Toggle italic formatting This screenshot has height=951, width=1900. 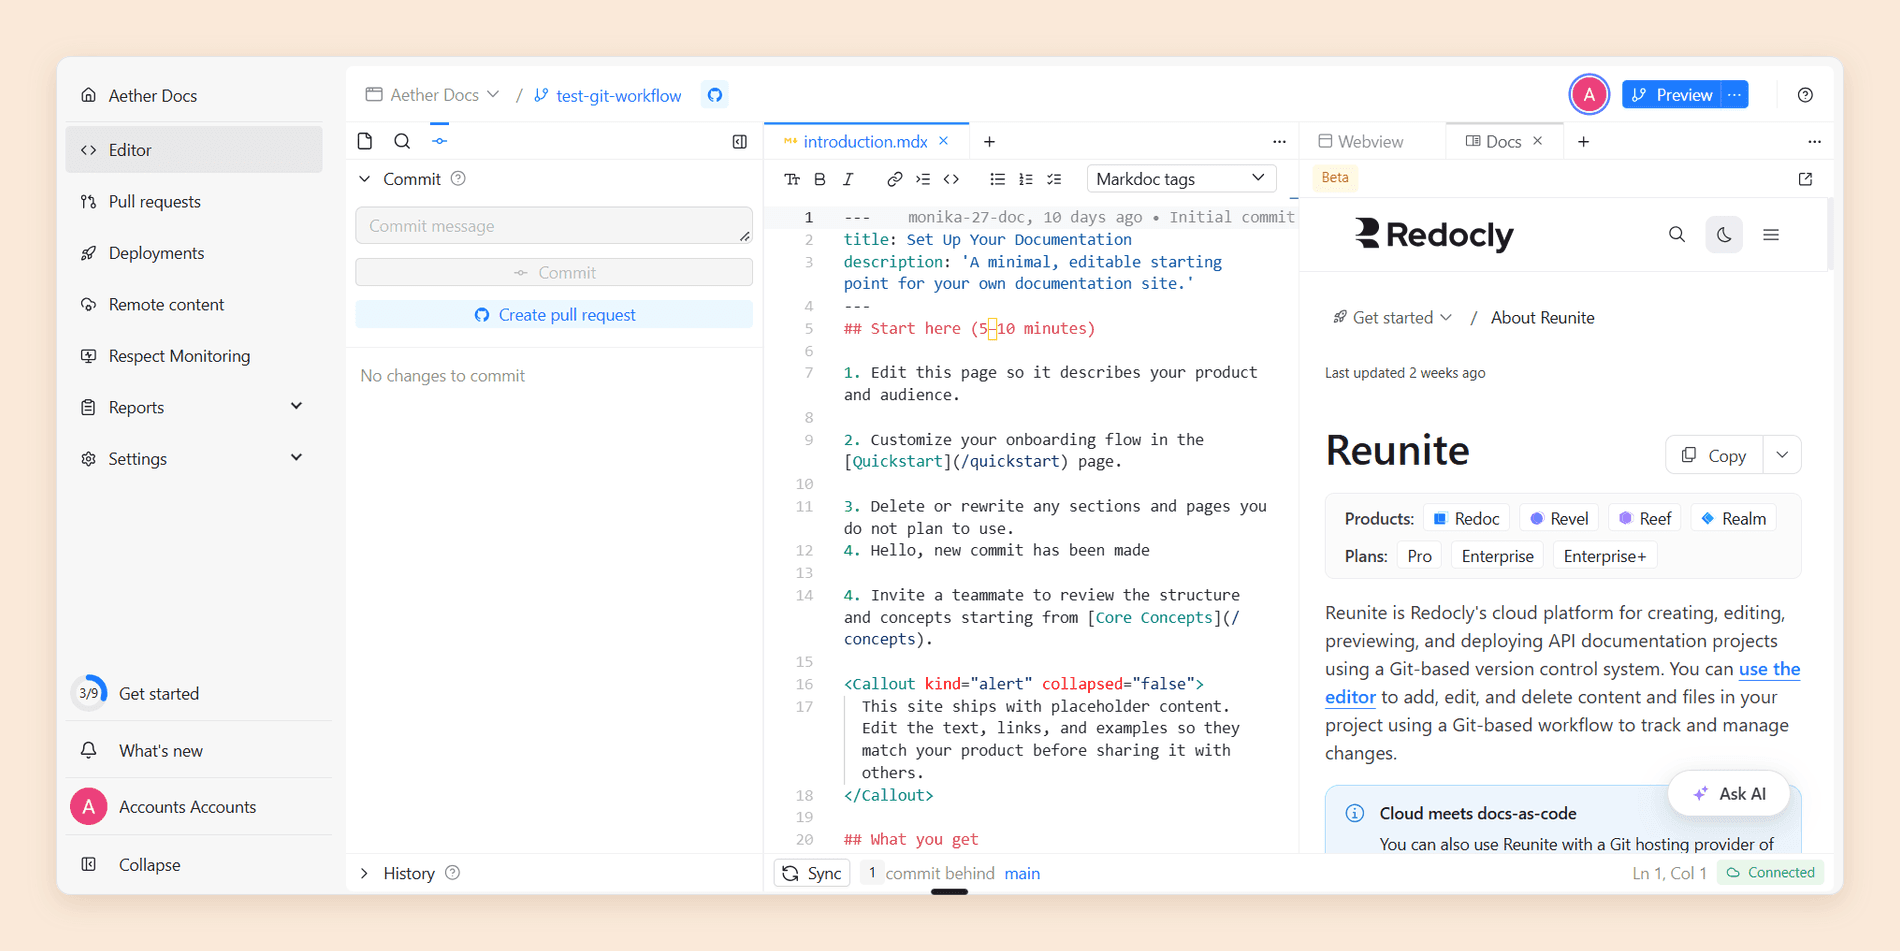(848, 179)
